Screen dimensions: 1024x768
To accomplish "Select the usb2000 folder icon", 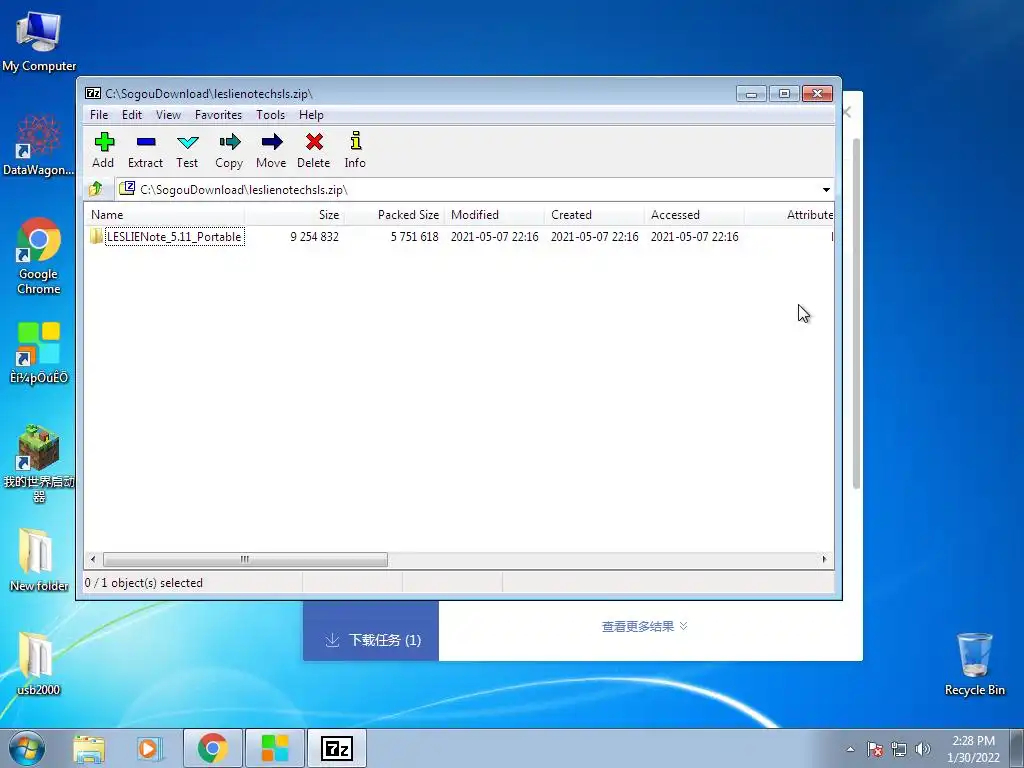I will (39, 664).
